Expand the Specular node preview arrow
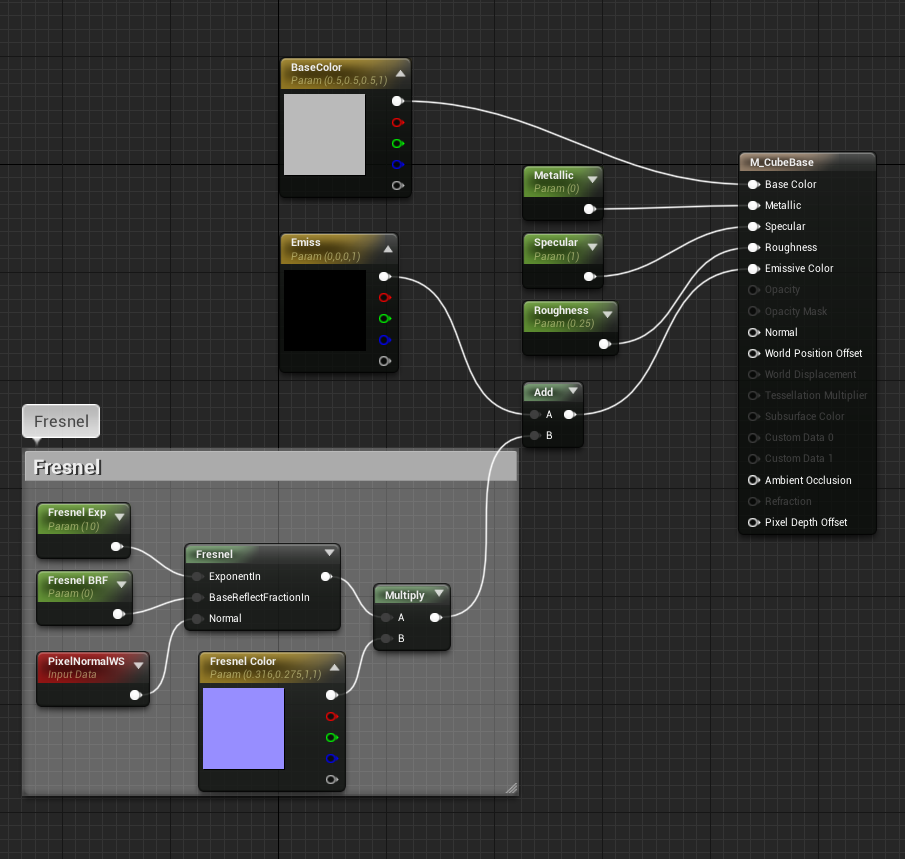The height and width of the screenshot is (859, 905). [592, 247]
